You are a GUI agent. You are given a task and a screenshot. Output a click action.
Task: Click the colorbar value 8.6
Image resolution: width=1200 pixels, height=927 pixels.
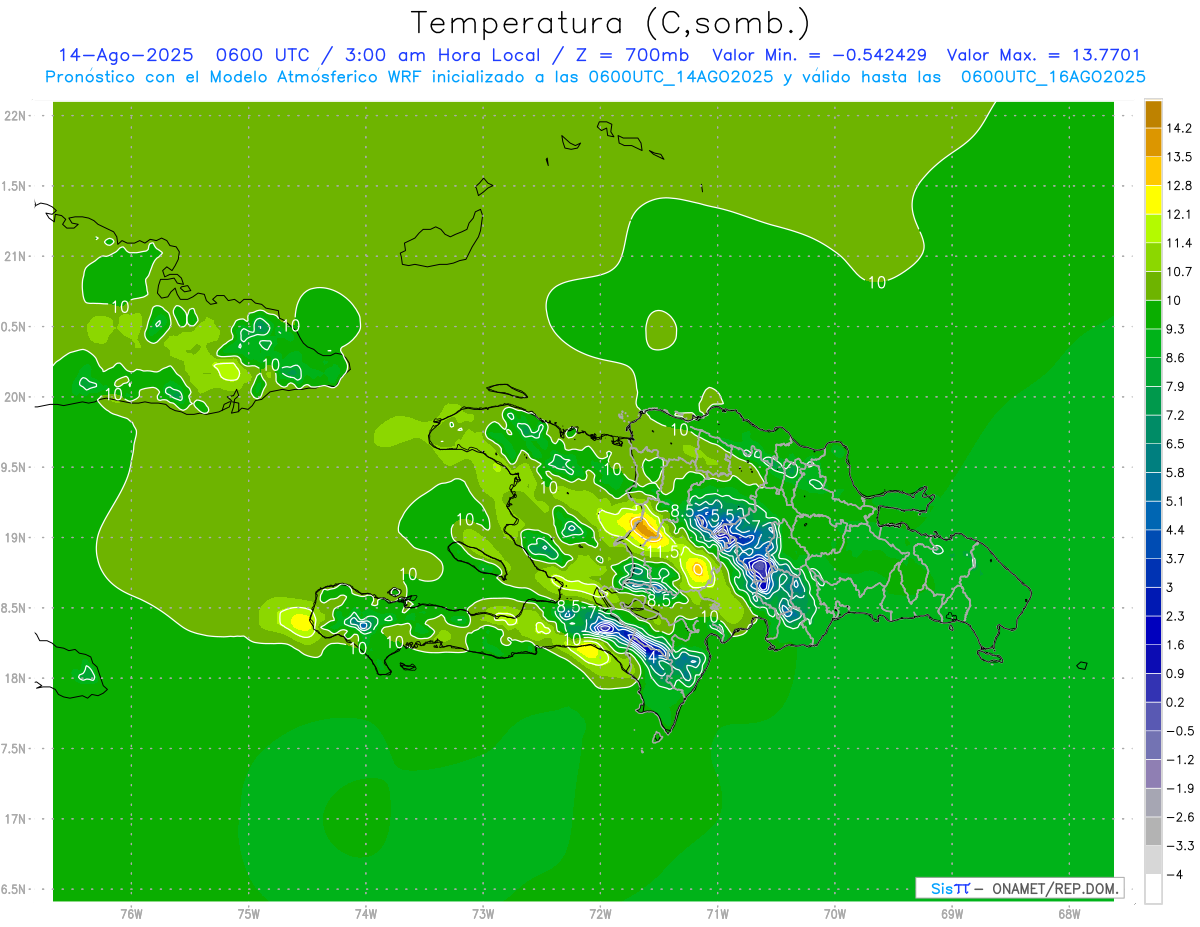point(1176,357)
